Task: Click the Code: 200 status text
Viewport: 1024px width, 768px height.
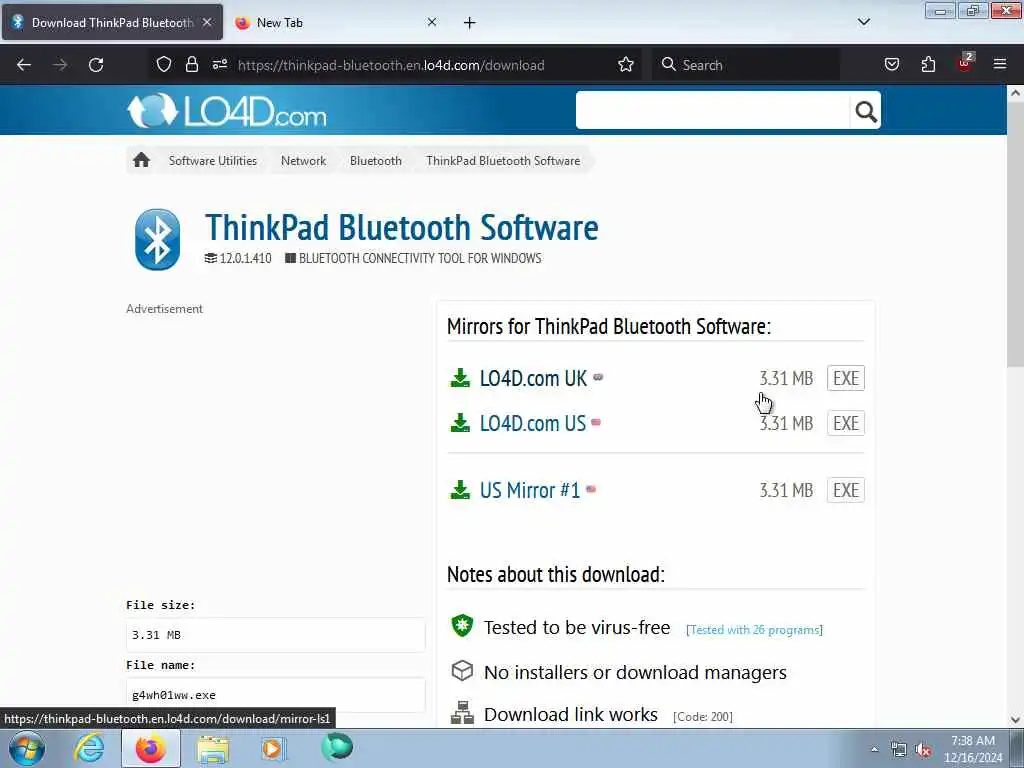Action: [703, 716]
